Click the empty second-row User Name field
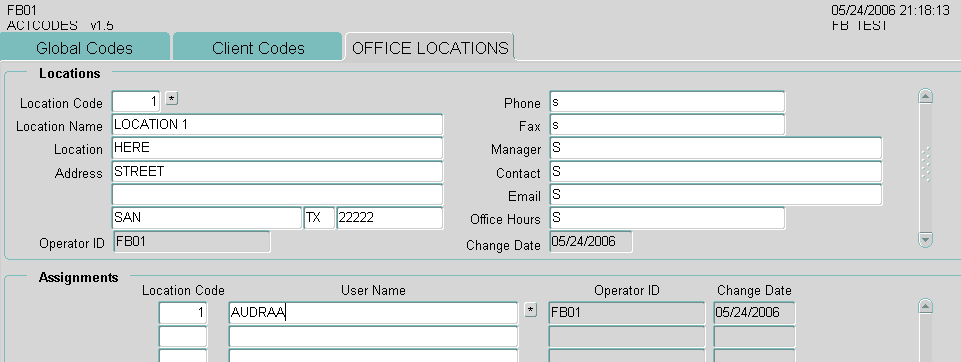Image resolution: width=961 pixels, height=362 pixels. [373, 336]
